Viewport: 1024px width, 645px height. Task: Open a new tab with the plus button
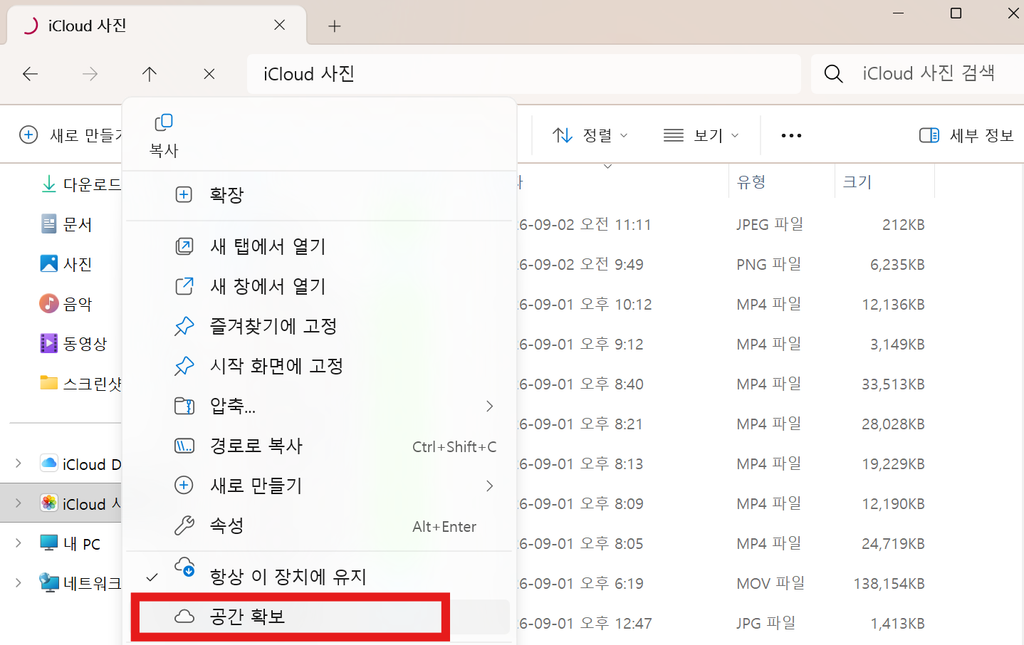(334, 26)
